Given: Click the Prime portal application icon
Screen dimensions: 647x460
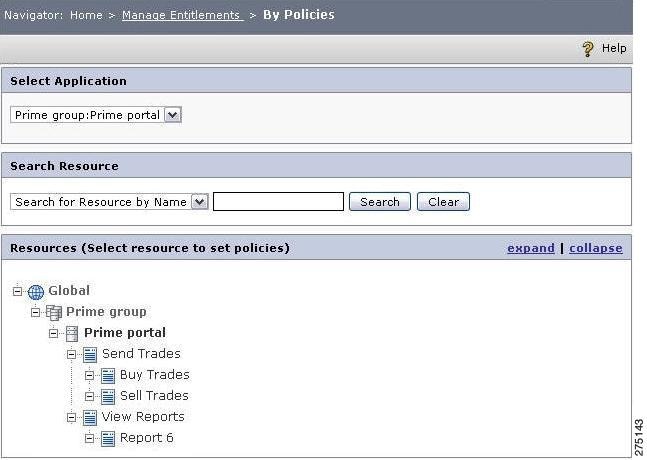Looking at the screenshot, I should [72, 334].
